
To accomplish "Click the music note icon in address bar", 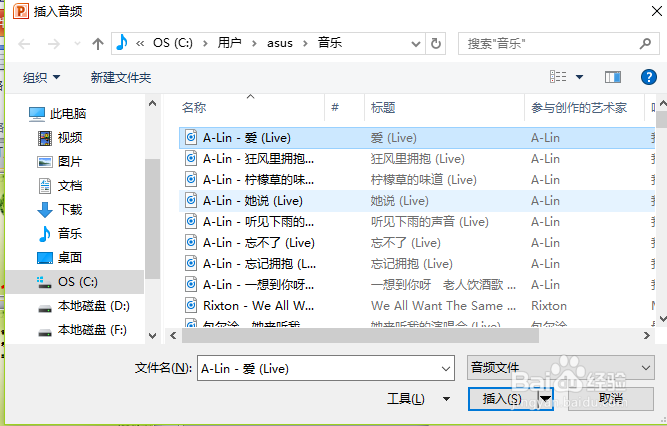I will (x=122, y=43).
